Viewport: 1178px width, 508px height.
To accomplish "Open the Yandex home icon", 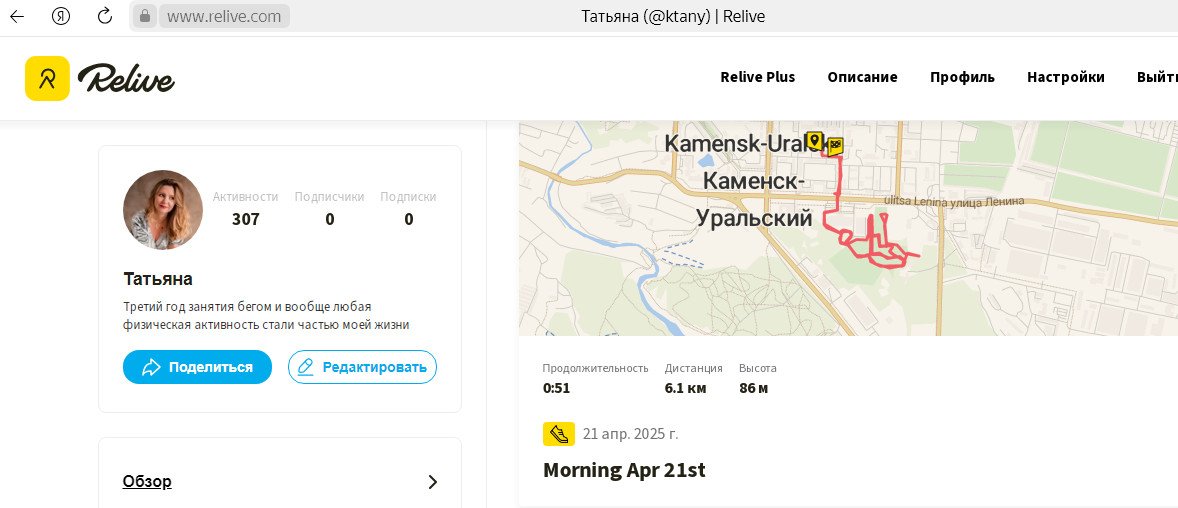I will (61, 16).
